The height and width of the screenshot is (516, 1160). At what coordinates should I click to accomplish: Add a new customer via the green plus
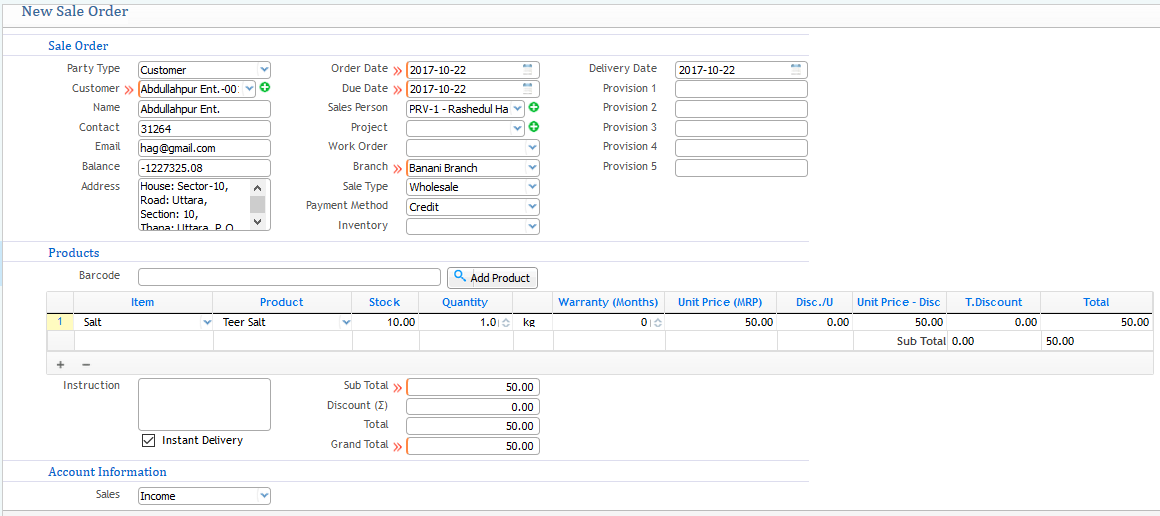[x=264, y=88]
